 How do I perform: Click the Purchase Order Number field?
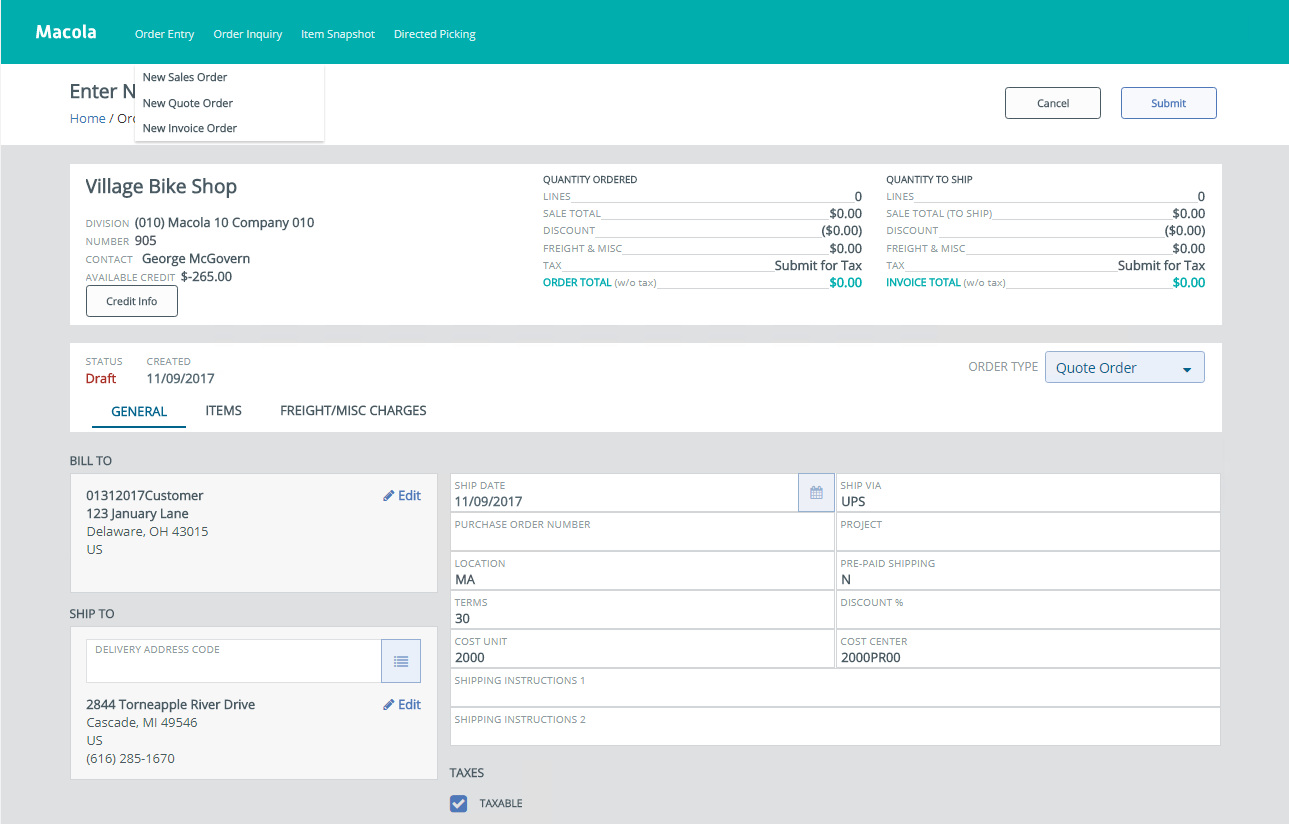642,532
